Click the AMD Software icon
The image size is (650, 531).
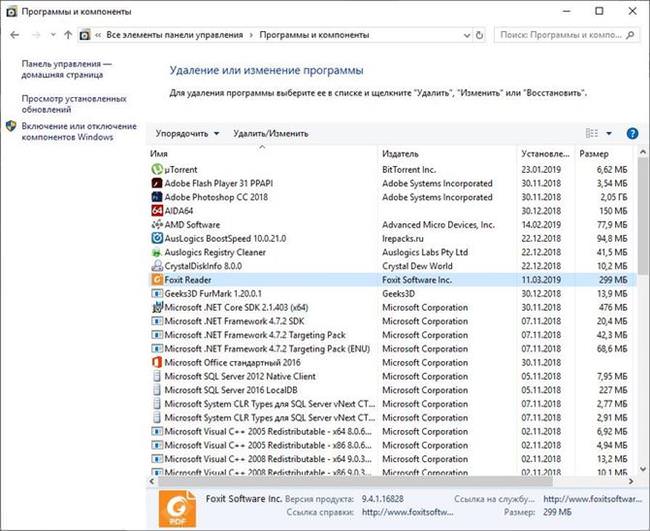(157, 224)
